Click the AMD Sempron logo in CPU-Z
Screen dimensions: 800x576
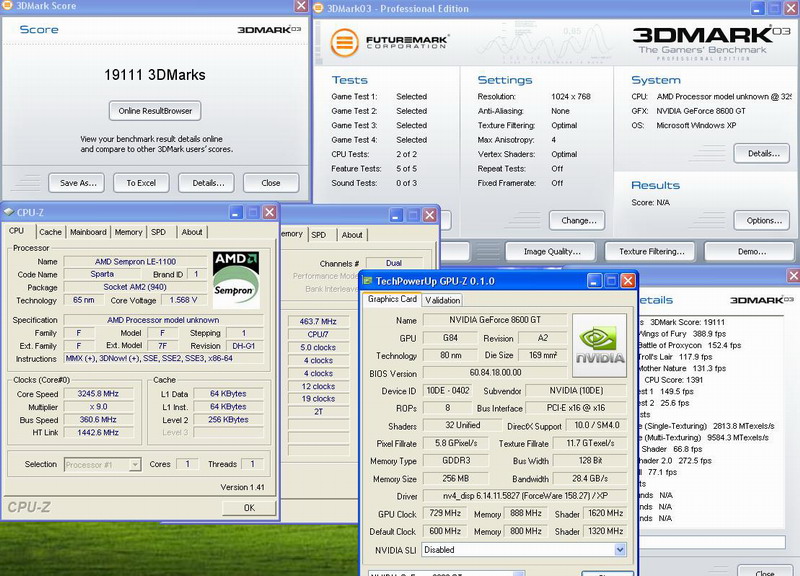(x=236, y=280)
